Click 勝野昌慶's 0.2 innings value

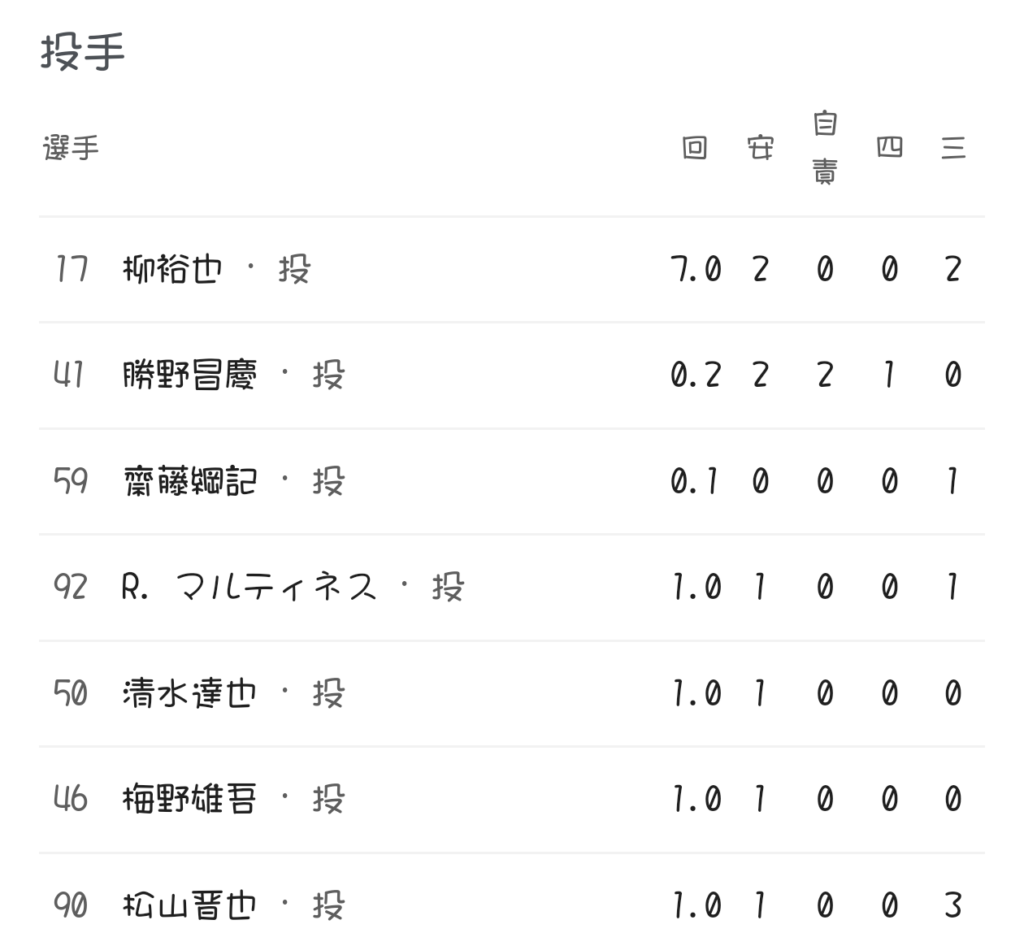point(695,376)
